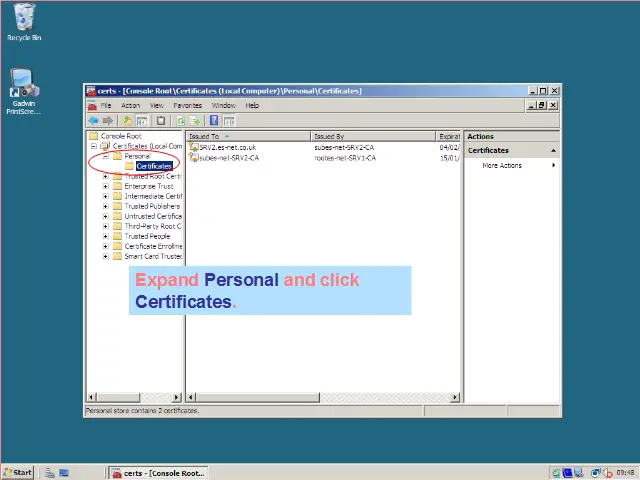This screenshot has height=480, width=640.
Task: Expand the Trusted People folder
Action: point(106,236)
